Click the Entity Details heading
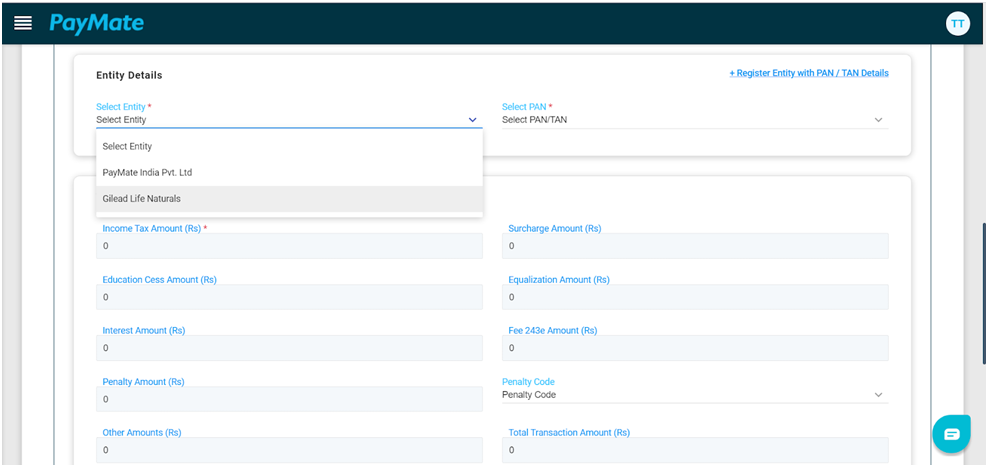This screenshot has height=467, width=988. 129,75
